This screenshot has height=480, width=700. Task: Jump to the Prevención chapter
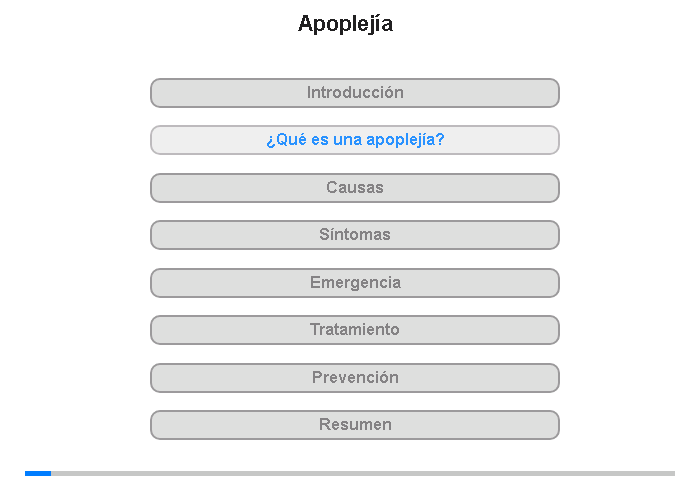354,378
